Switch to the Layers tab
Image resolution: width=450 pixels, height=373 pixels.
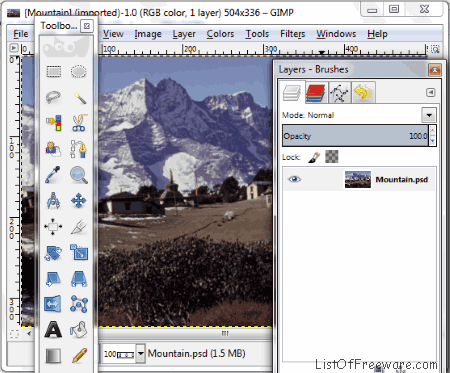click(x=292, y=92)
